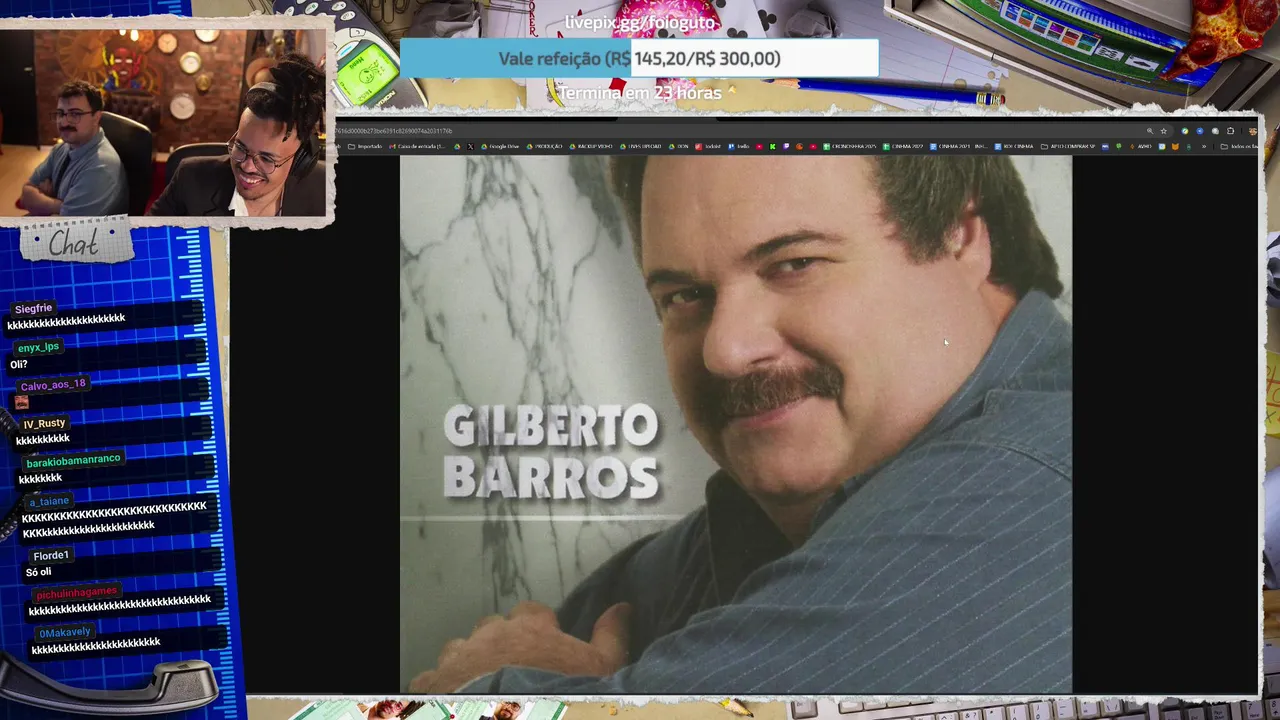1280x720 pixels.
Task: Click the emote in Calvo_aos_18's message
Action: pyautogui.click(x=22, y=402)
